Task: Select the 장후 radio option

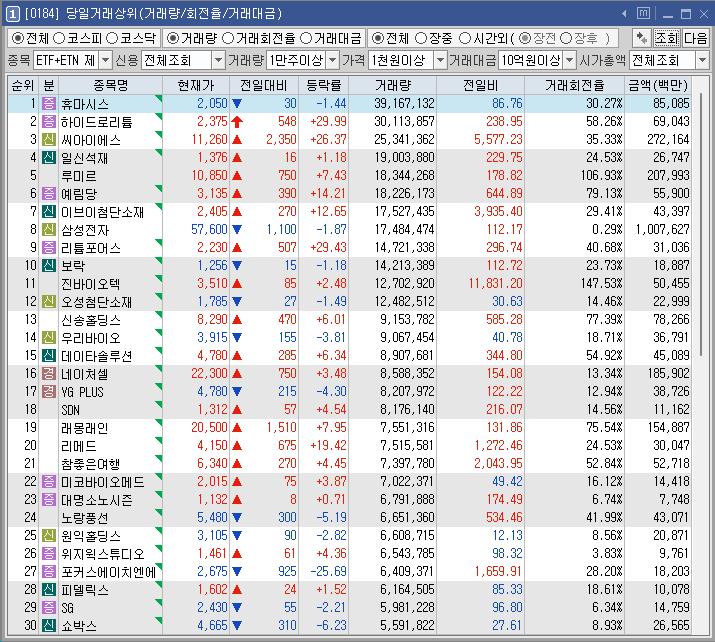Action: [x=566, y=38]
